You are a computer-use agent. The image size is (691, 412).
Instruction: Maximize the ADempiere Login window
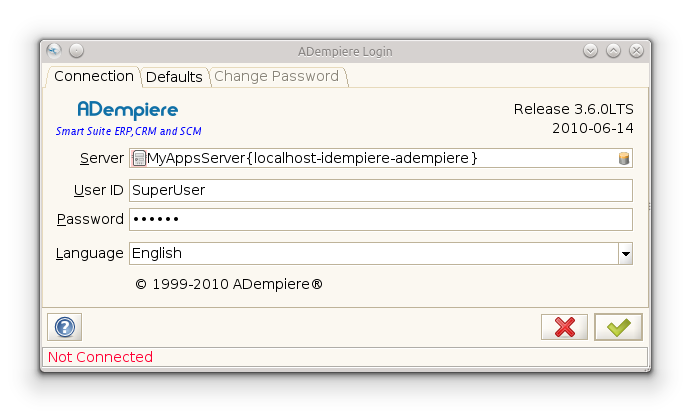point(613,51)
